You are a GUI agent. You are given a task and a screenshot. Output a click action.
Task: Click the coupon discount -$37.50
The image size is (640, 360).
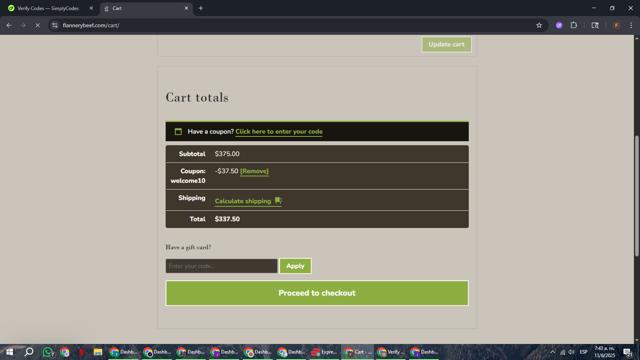pos(226,171)
